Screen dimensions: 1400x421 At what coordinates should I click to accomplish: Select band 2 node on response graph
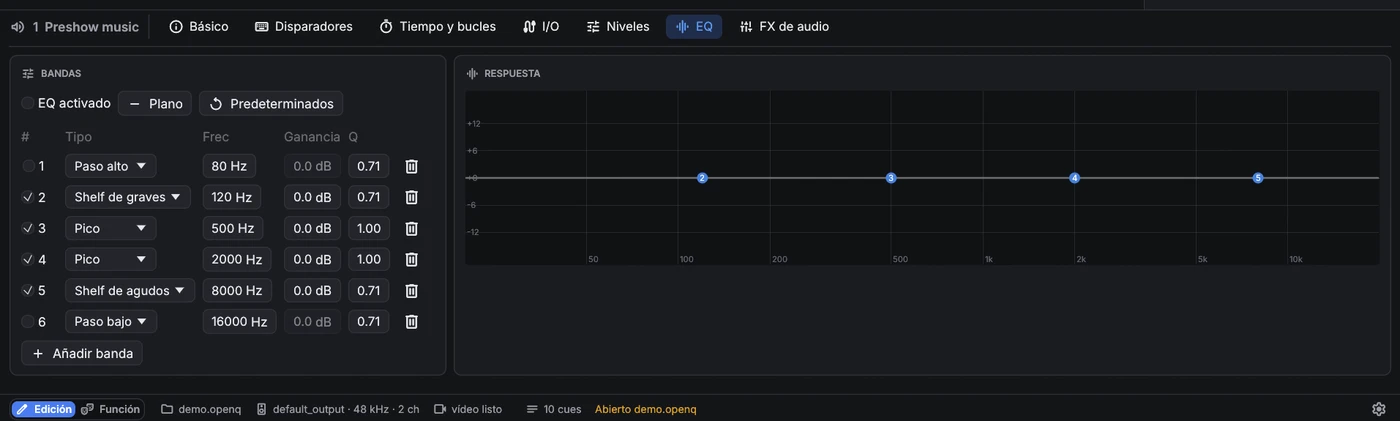pyautogui.click(x=702, y=178)
